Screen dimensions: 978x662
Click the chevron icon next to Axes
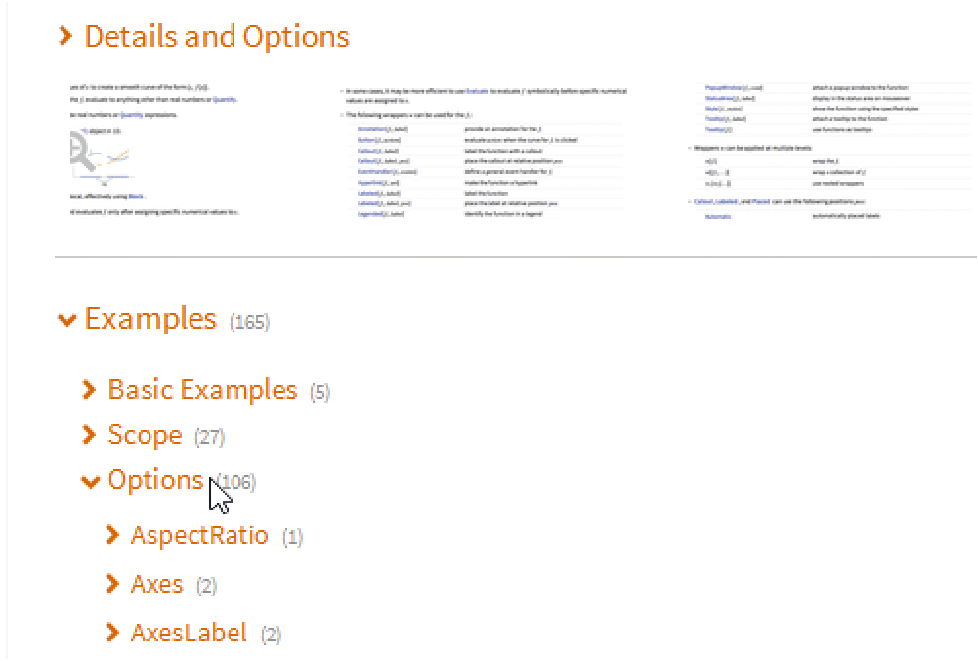[113, 584]
